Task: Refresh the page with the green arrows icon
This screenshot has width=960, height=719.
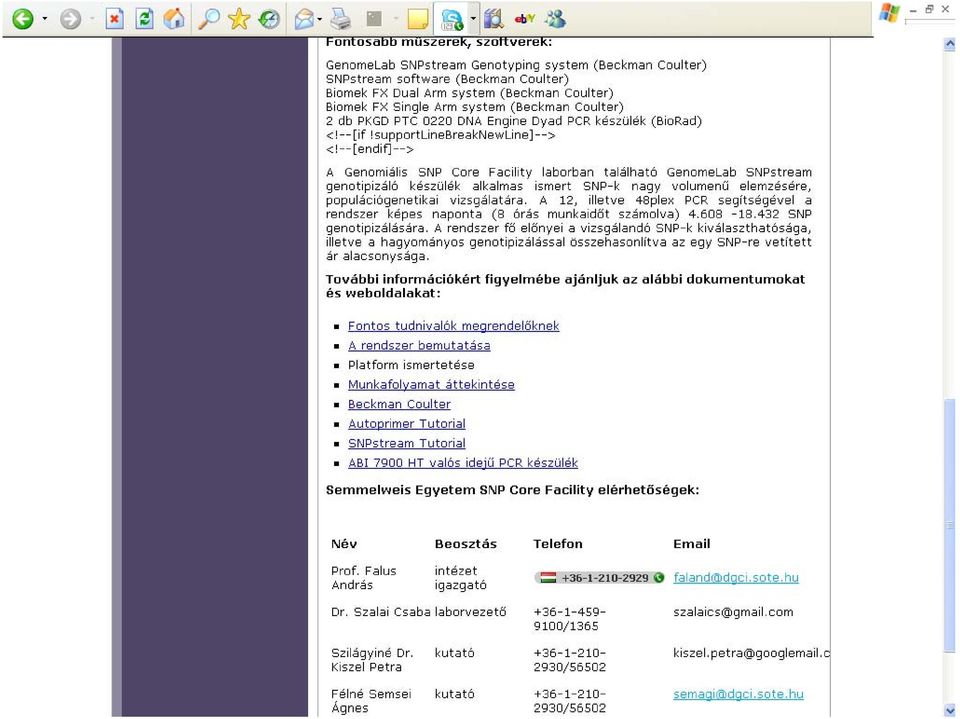Action: click(x=144, y=19)
